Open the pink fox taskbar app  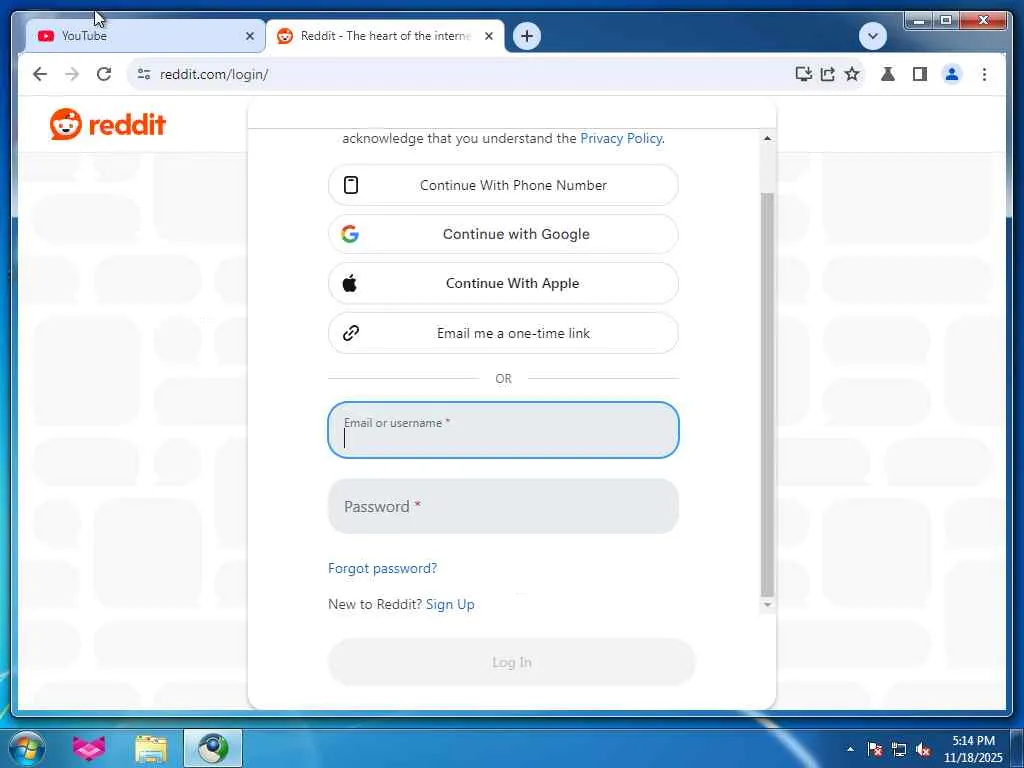89,748
